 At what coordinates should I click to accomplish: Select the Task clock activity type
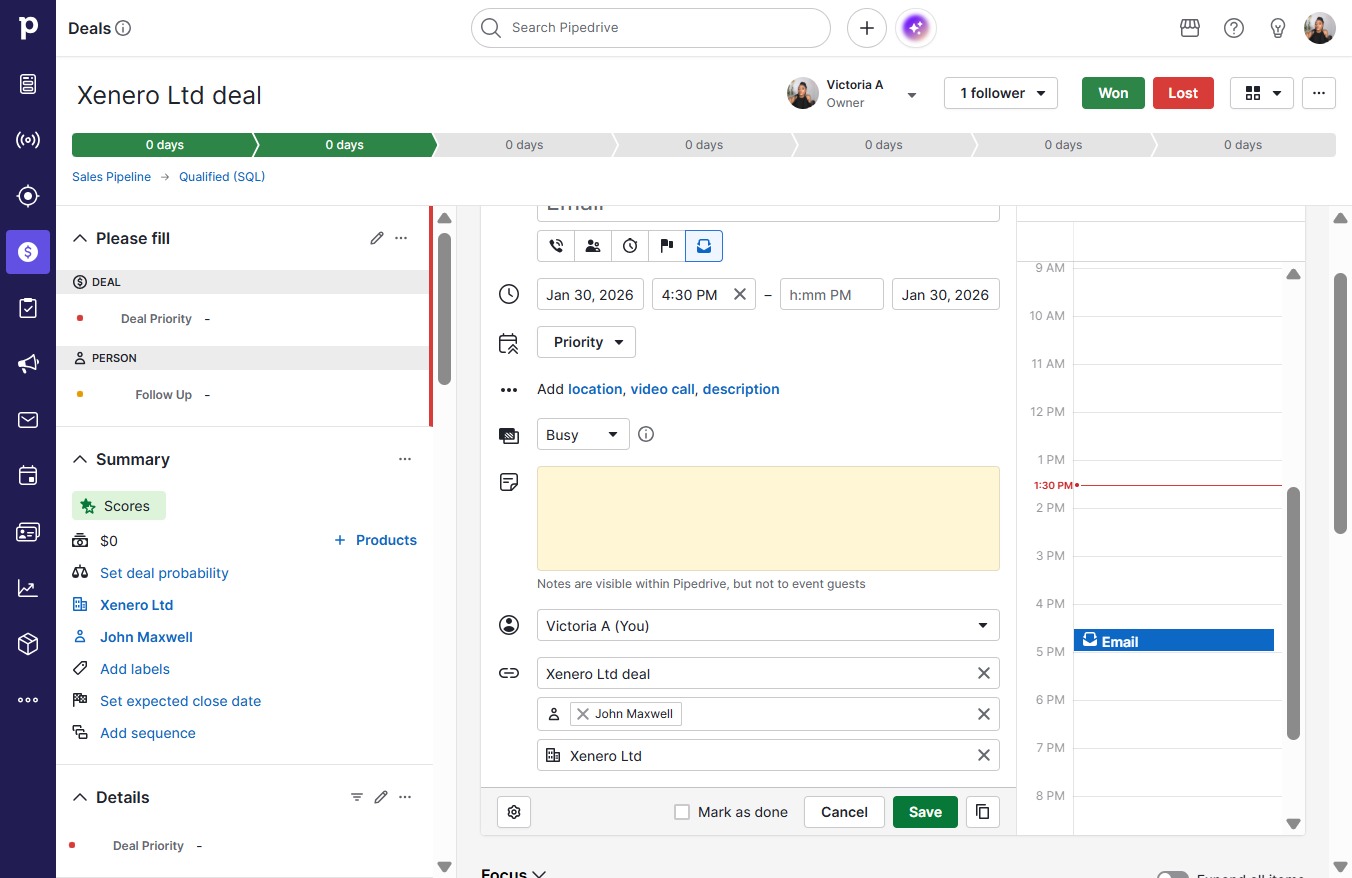coord(630,245)
